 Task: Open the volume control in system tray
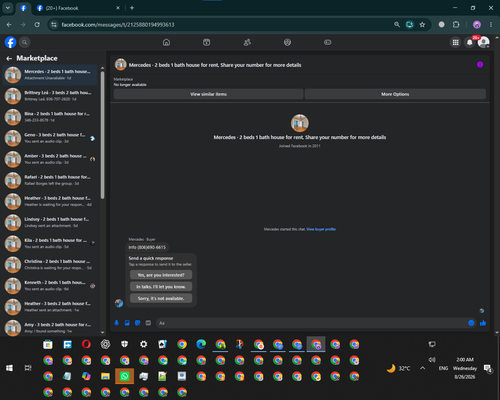[432, 360]
